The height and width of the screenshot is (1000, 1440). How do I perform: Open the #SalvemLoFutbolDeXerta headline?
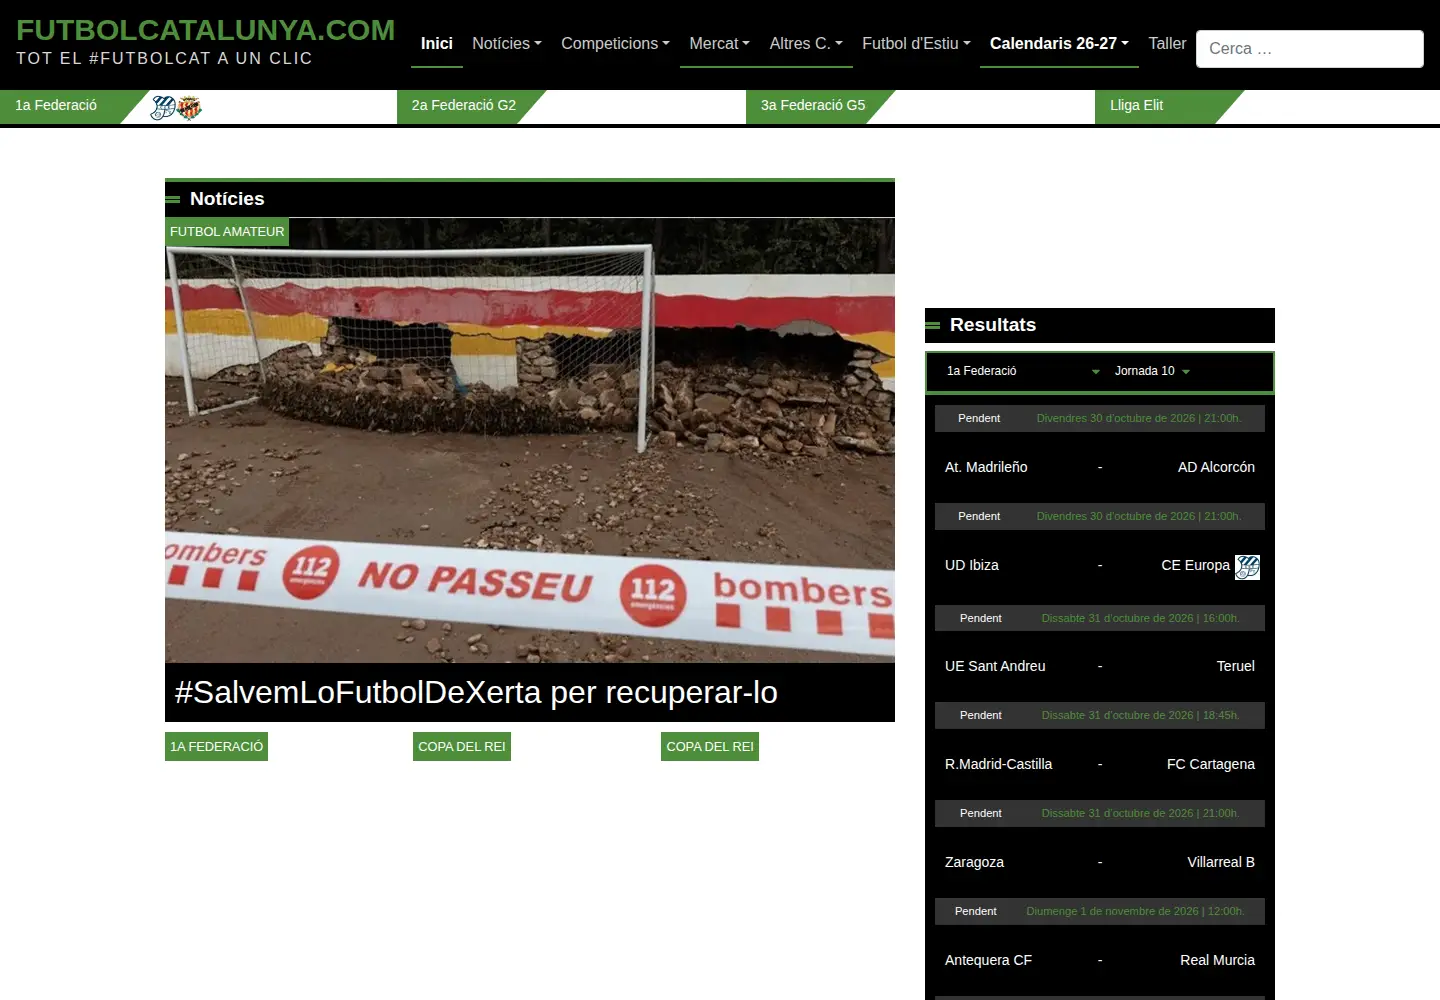coord(476,692)
